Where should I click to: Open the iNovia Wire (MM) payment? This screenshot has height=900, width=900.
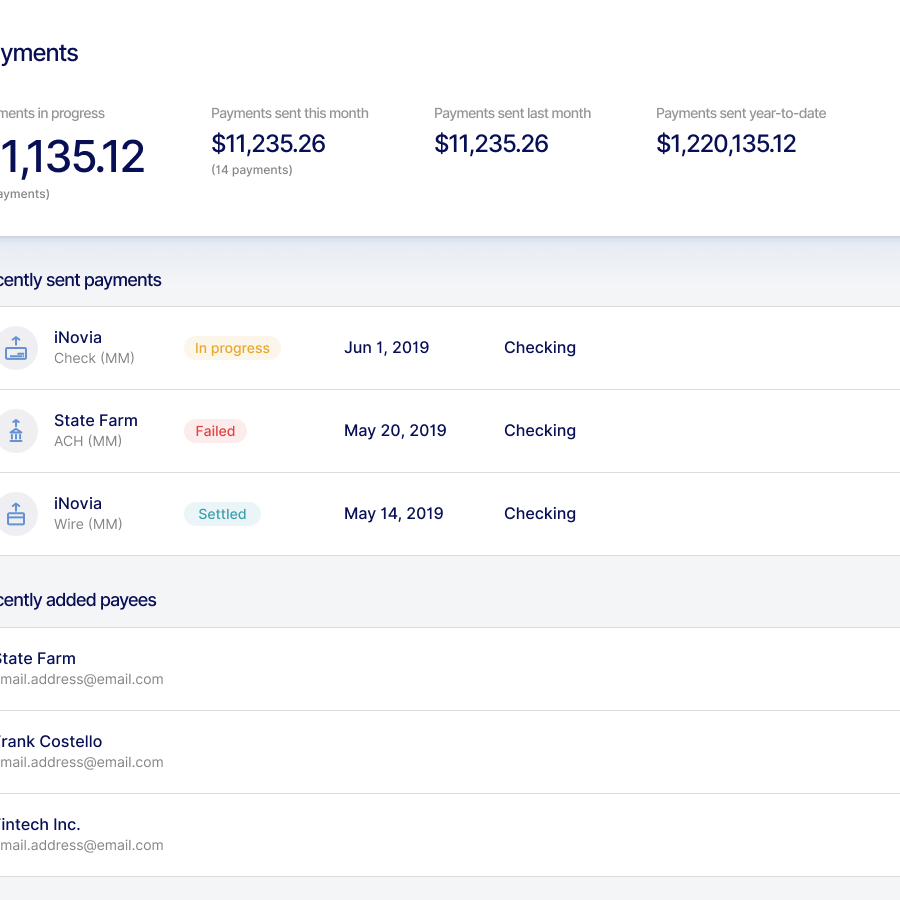click(450, 514)
